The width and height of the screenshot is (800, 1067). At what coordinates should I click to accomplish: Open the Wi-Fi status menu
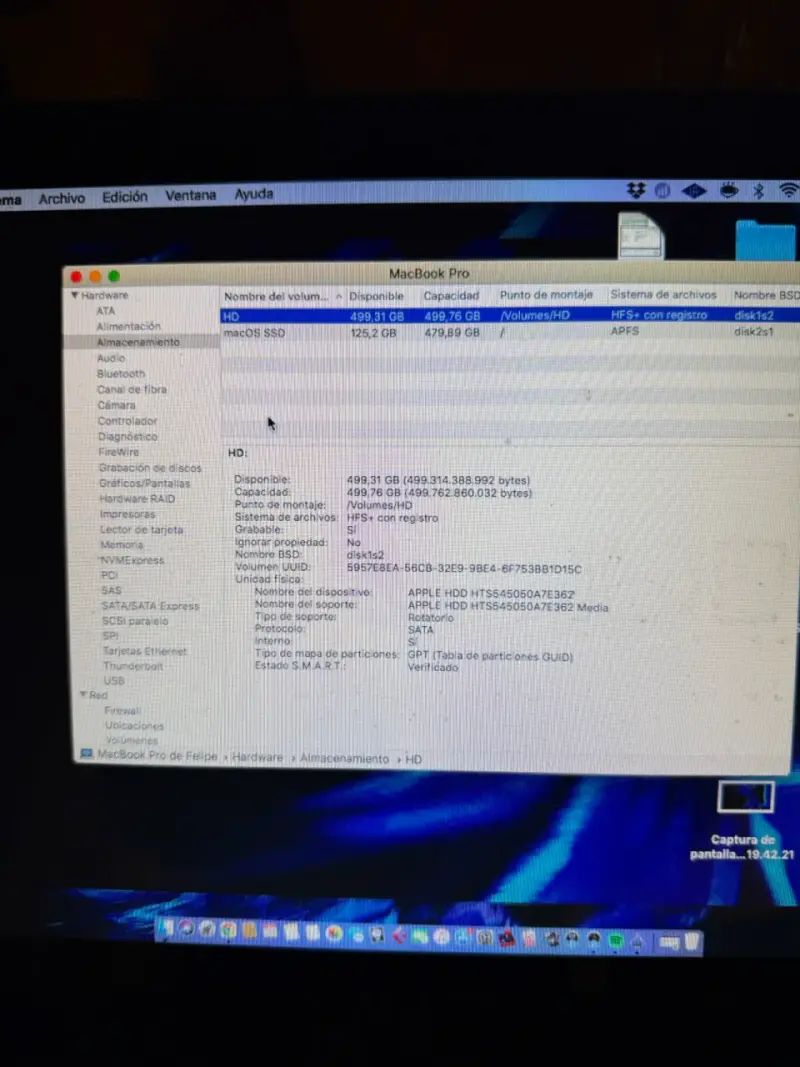pos(788,191)
